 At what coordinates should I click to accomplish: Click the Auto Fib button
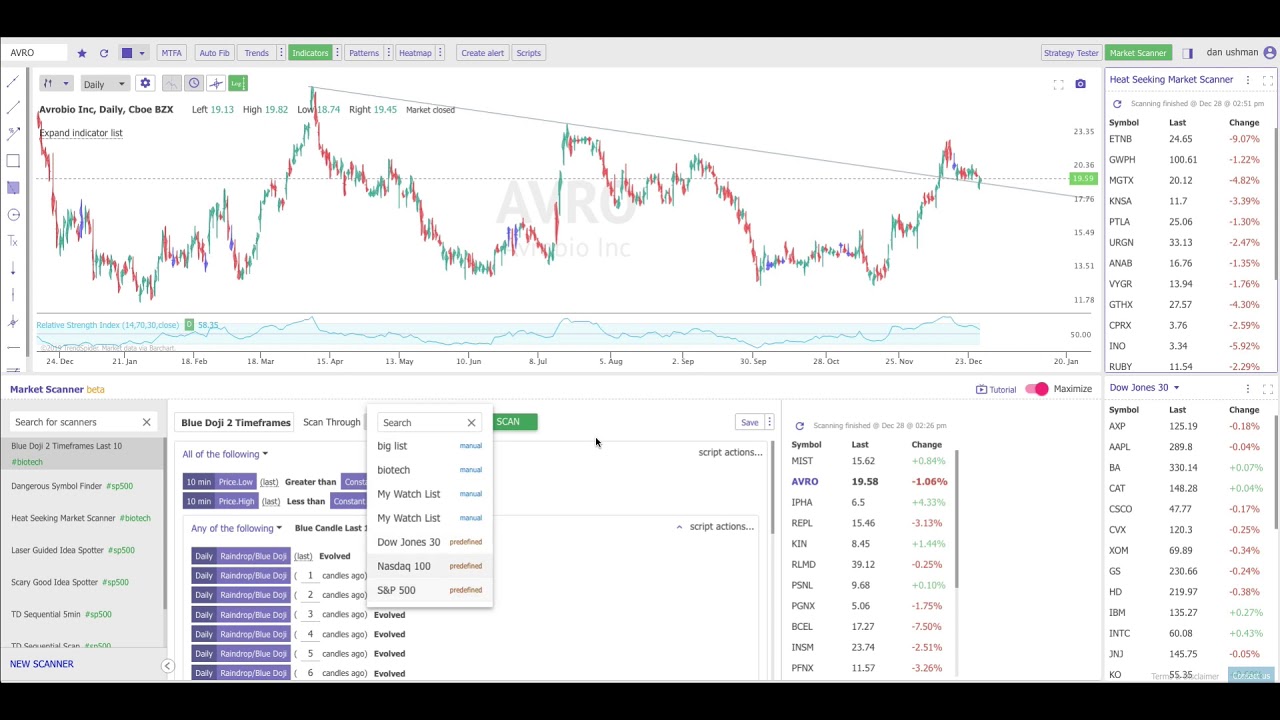coord(214,53)
